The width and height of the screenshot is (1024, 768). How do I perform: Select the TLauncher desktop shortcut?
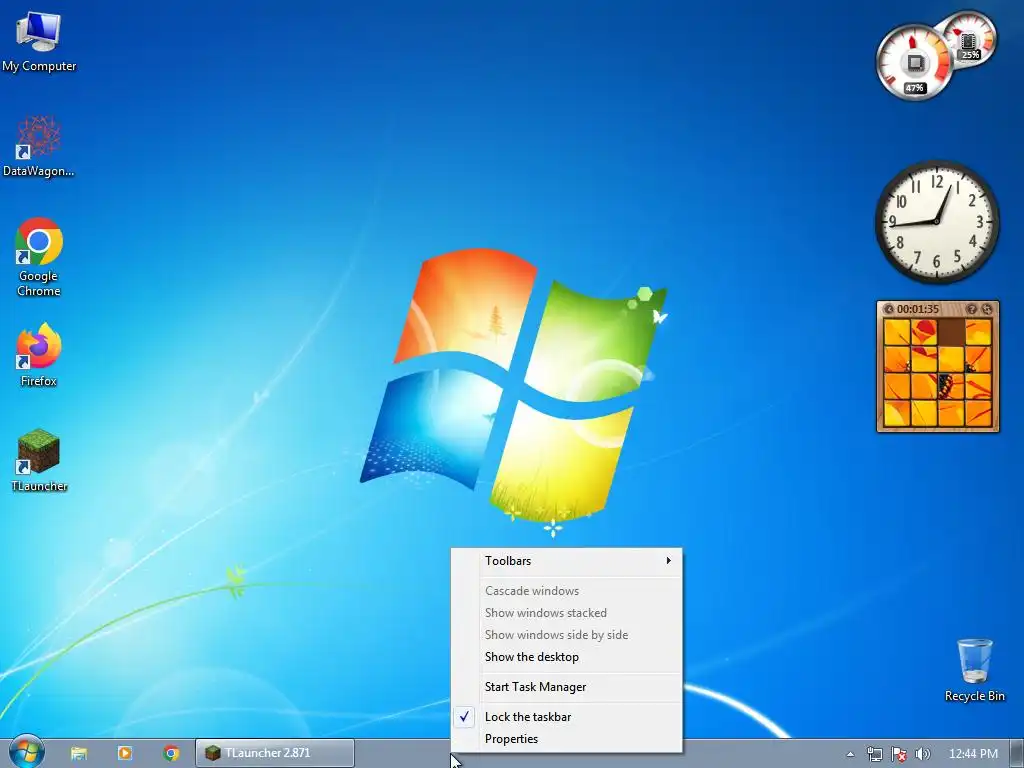[39, 460]
